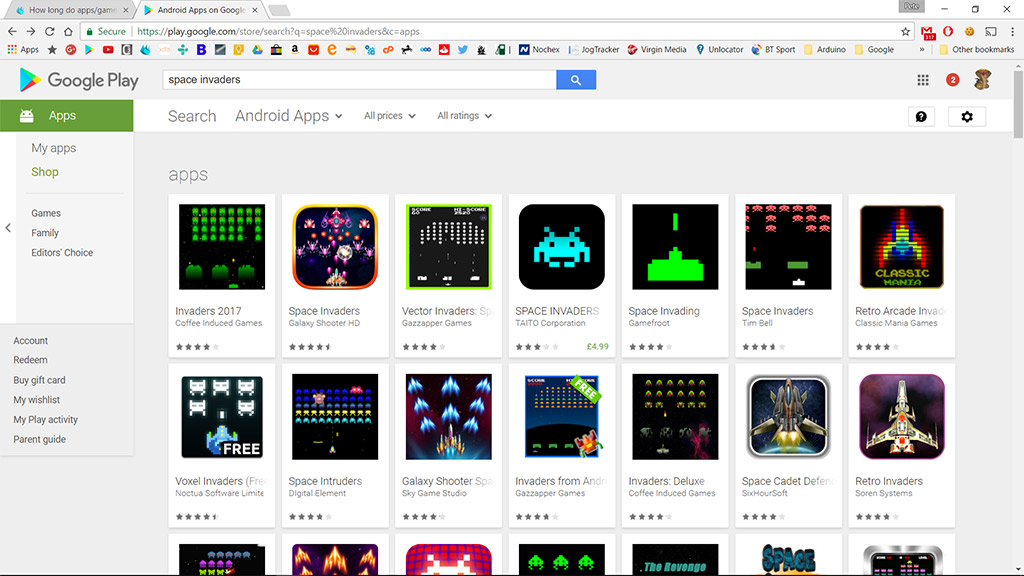
Task: Open the All prices filter dropdown
Action: (x=389, y=116)
